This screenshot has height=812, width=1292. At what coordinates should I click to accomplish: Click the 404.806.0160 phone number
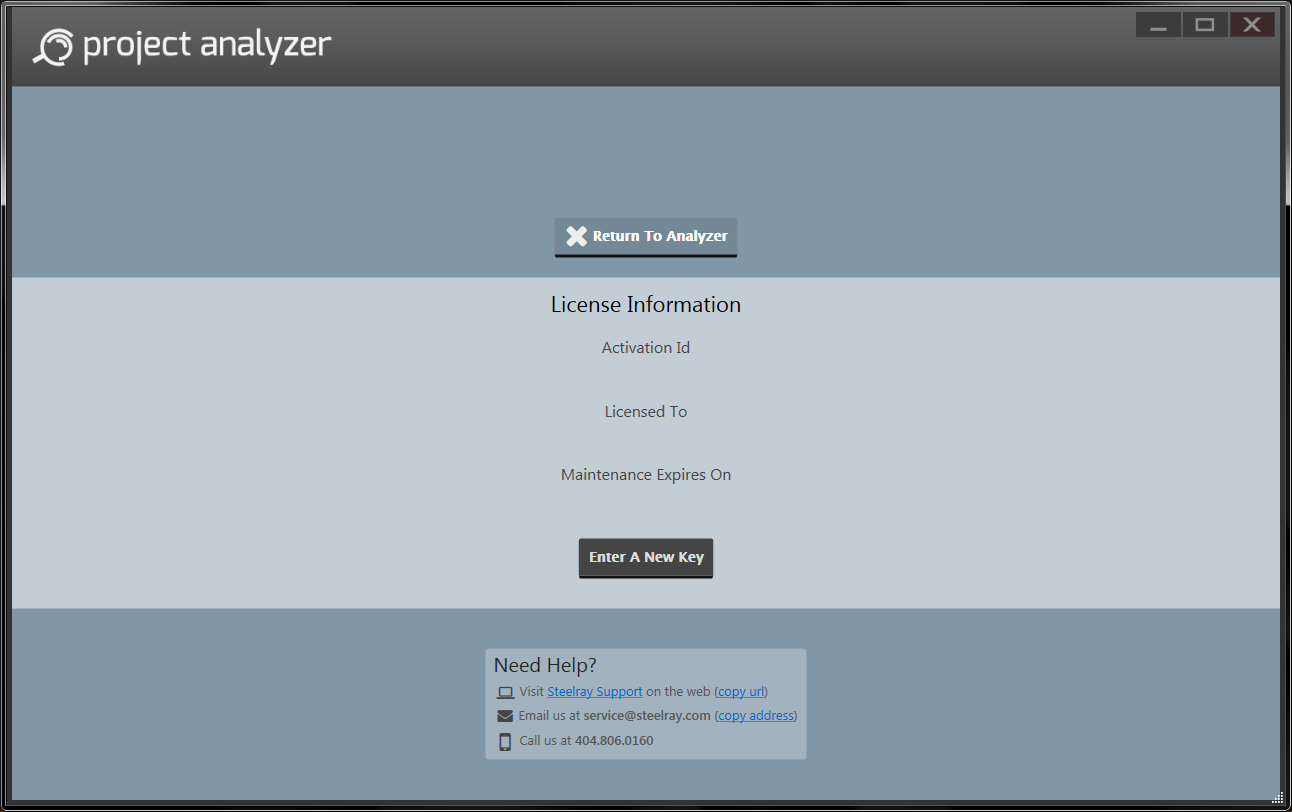(x=614, y=741)
